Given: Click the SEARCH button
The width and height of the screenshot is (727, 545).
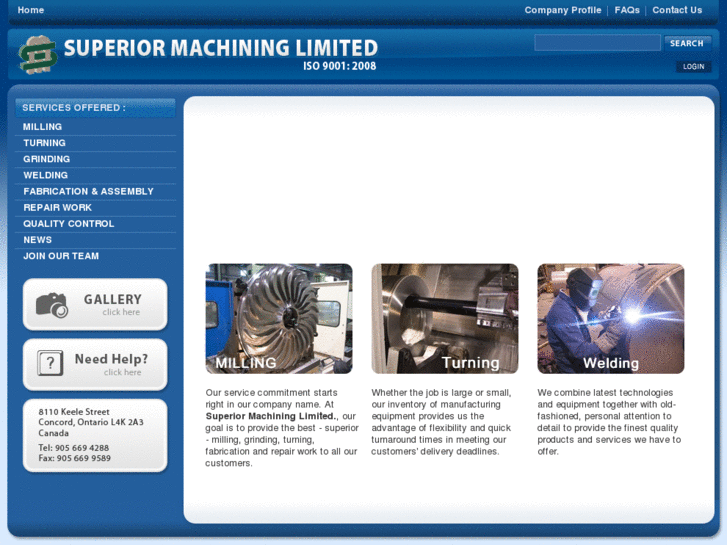Looking at the screenshot, I should (687, 43).
